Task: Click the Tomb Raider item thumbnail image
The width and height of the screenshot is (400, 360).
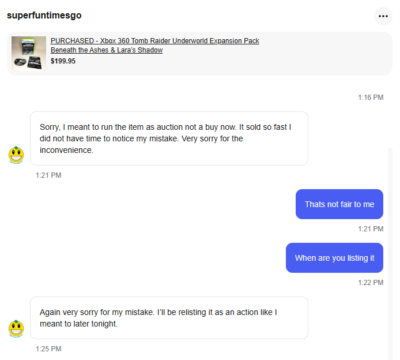Action: [x=29, y=53]
